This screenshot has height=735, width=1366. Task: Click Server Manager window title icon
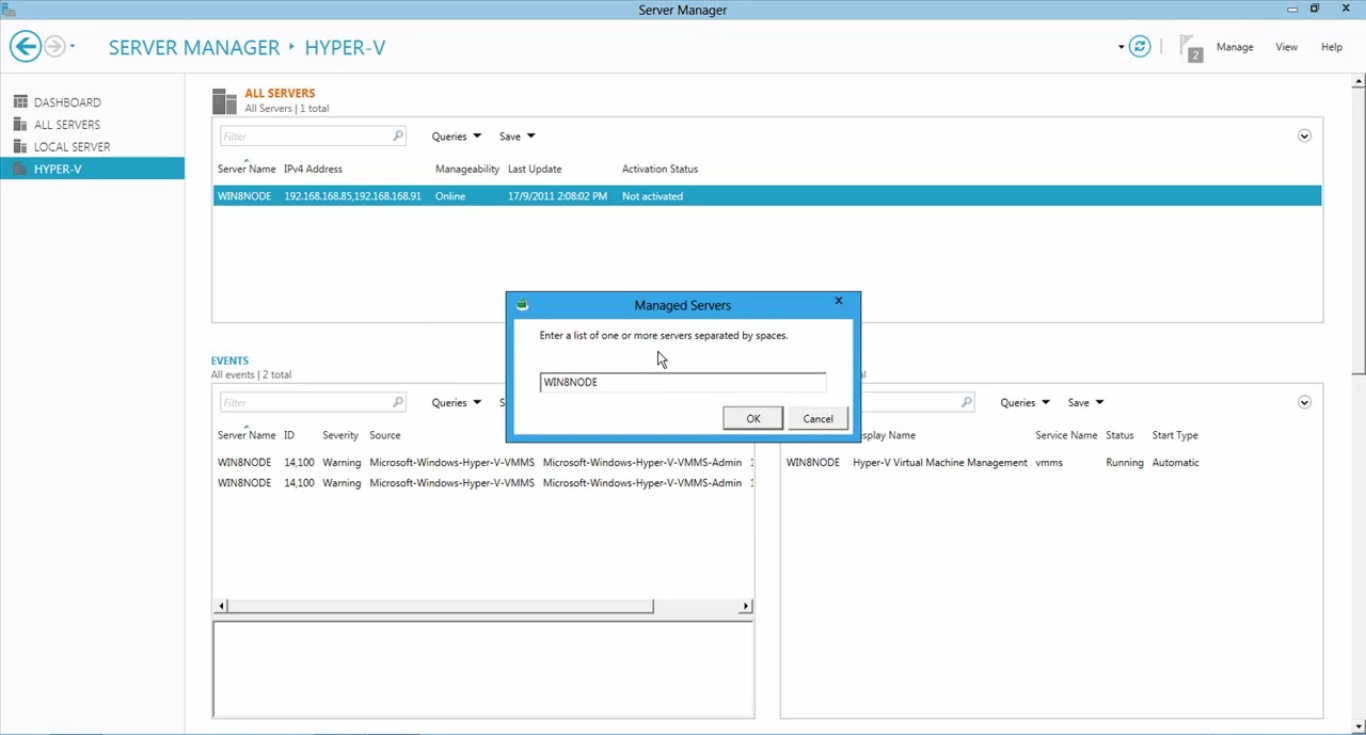8,9
